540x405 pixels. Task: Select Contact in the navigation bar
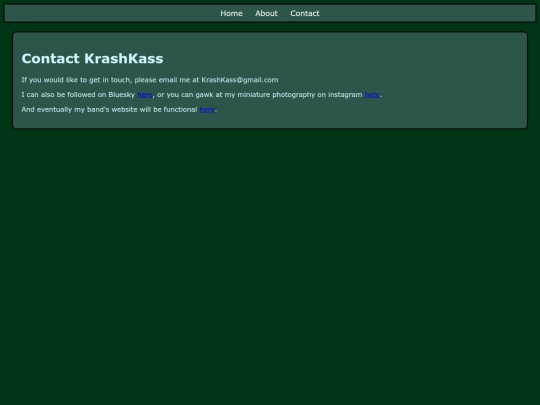(x=305, y=13)
